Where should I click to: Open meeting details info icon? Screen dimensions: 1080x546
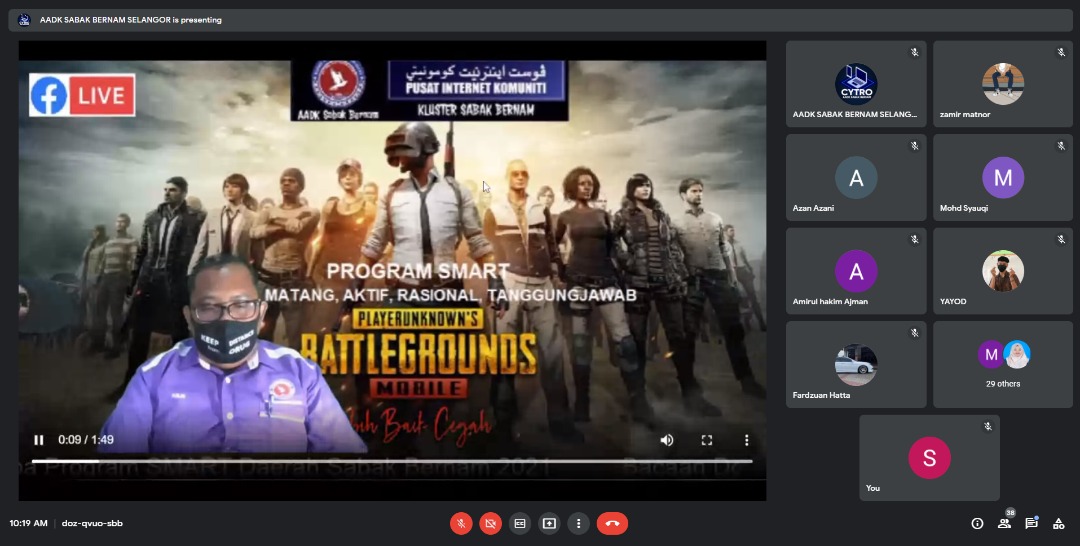[x=977, y=523]
